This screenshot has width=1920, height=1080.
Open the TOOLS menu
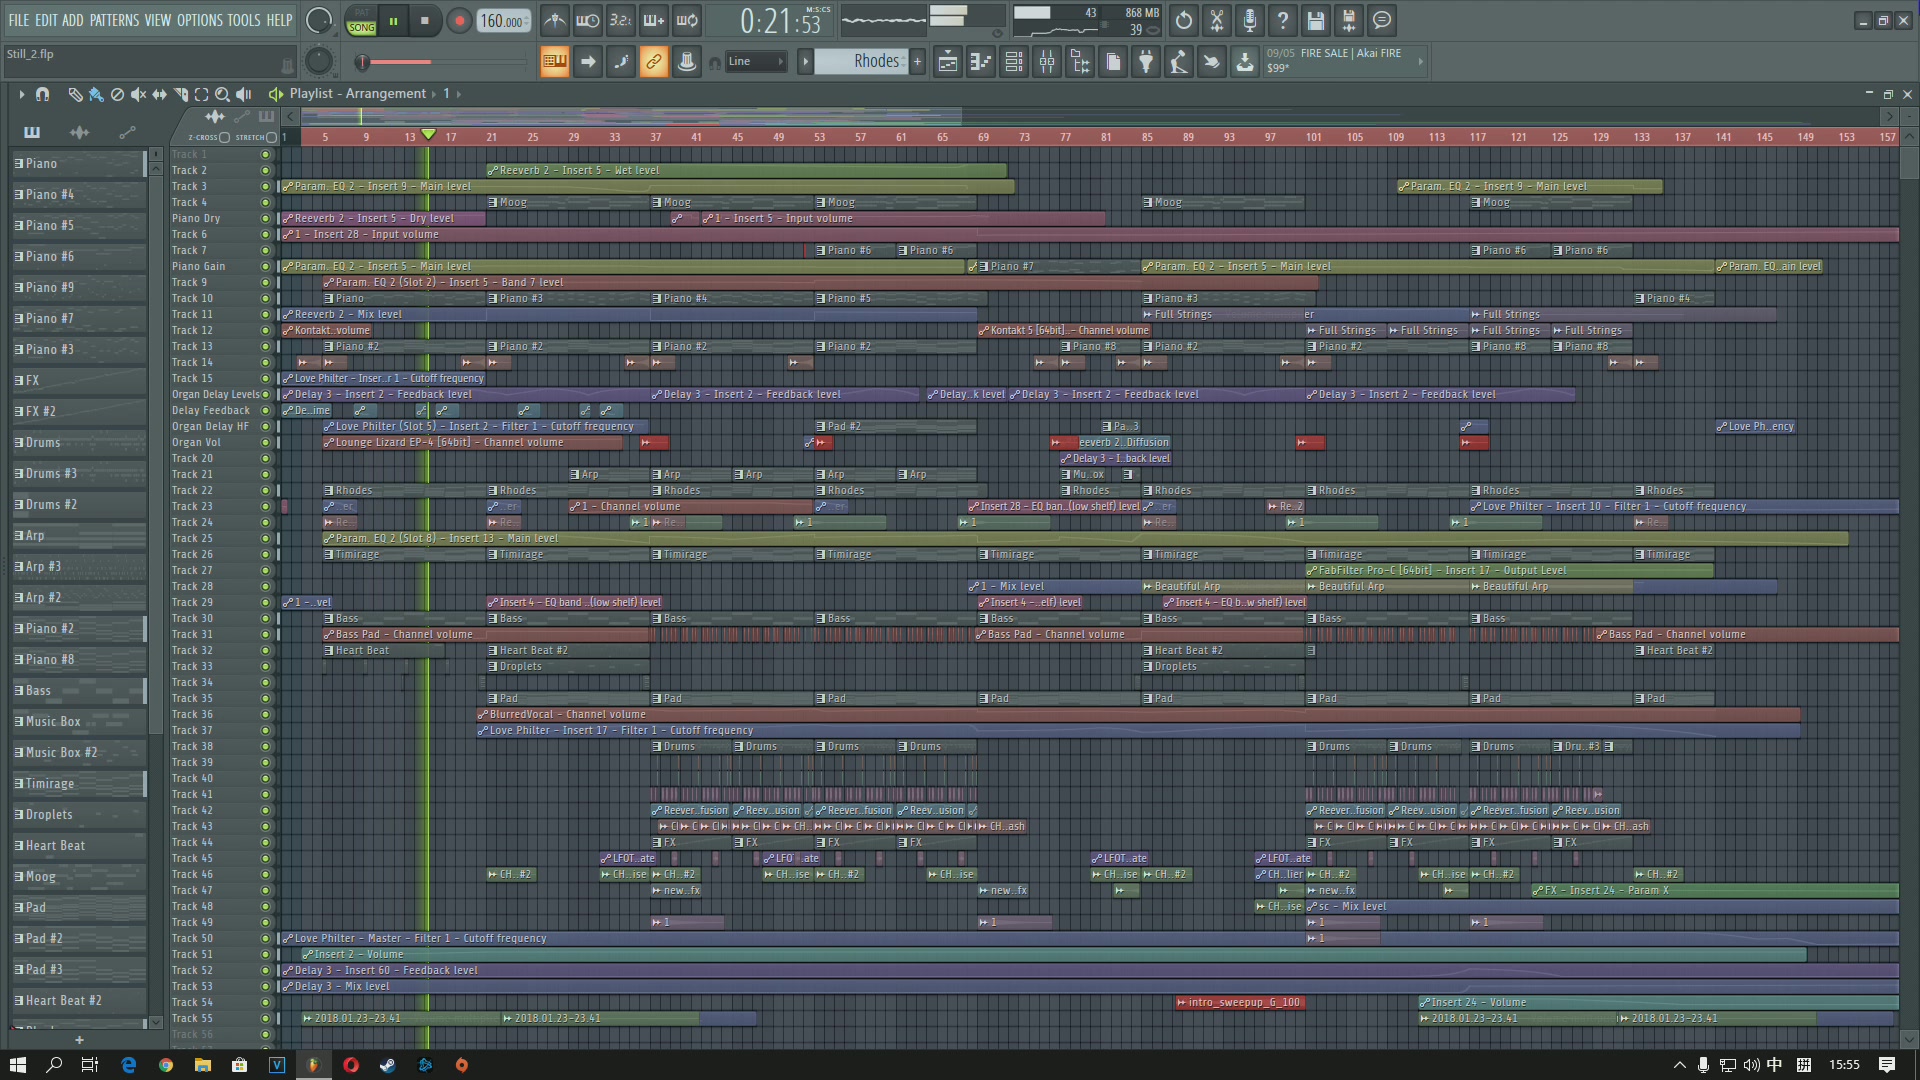tap(244, 20)
